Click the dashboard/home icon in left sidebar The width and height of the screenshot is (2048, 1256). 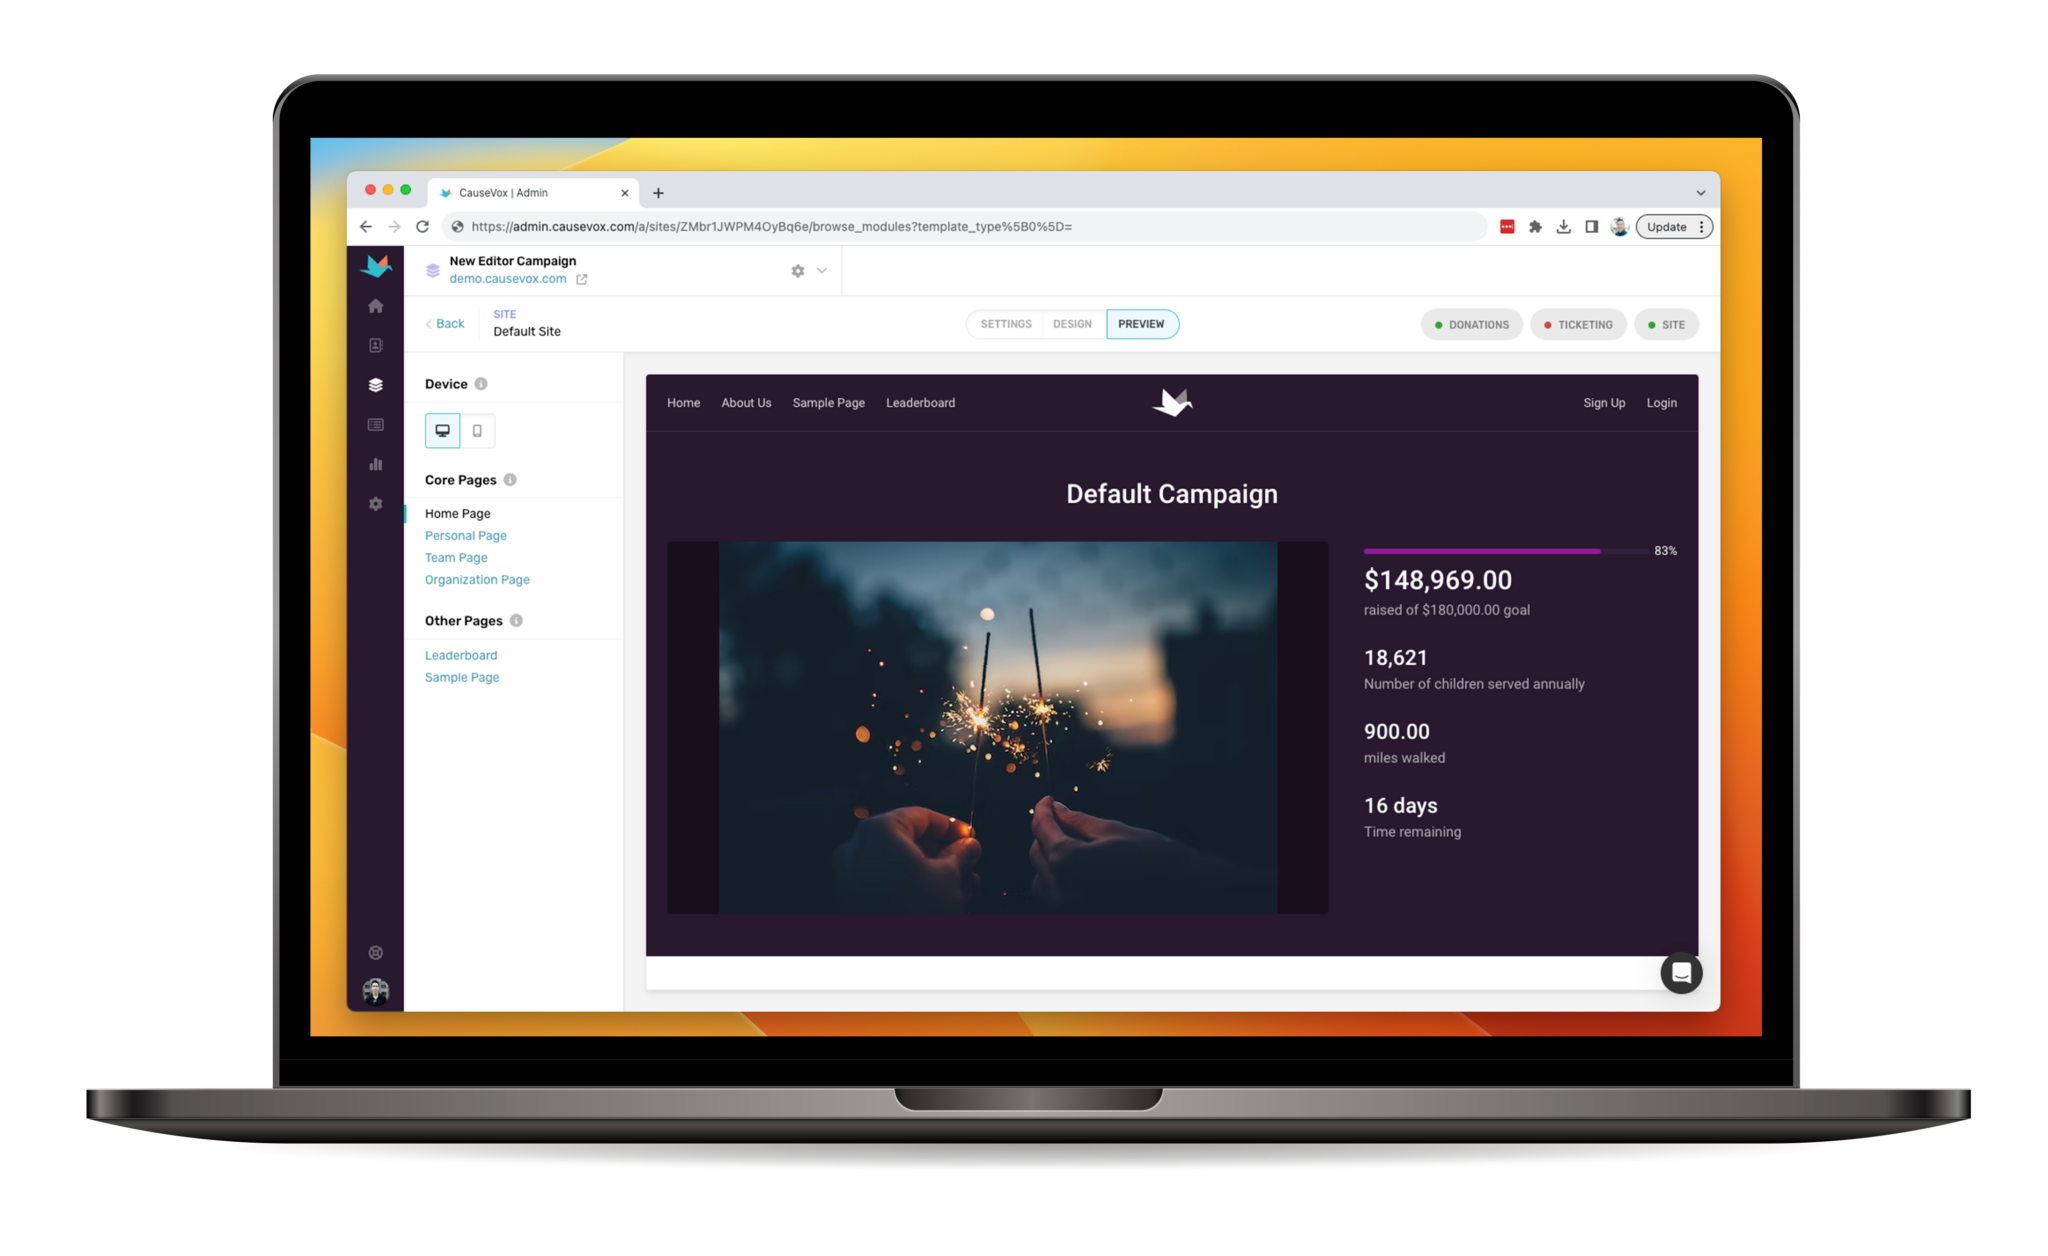(376, 306)
